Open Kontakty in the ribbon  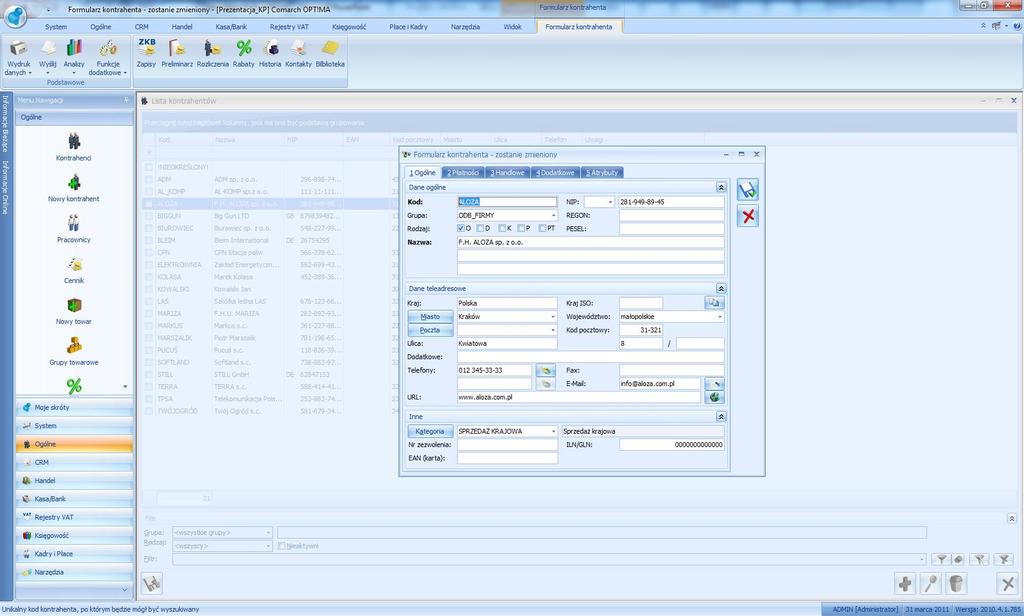[x=298, y=53]
